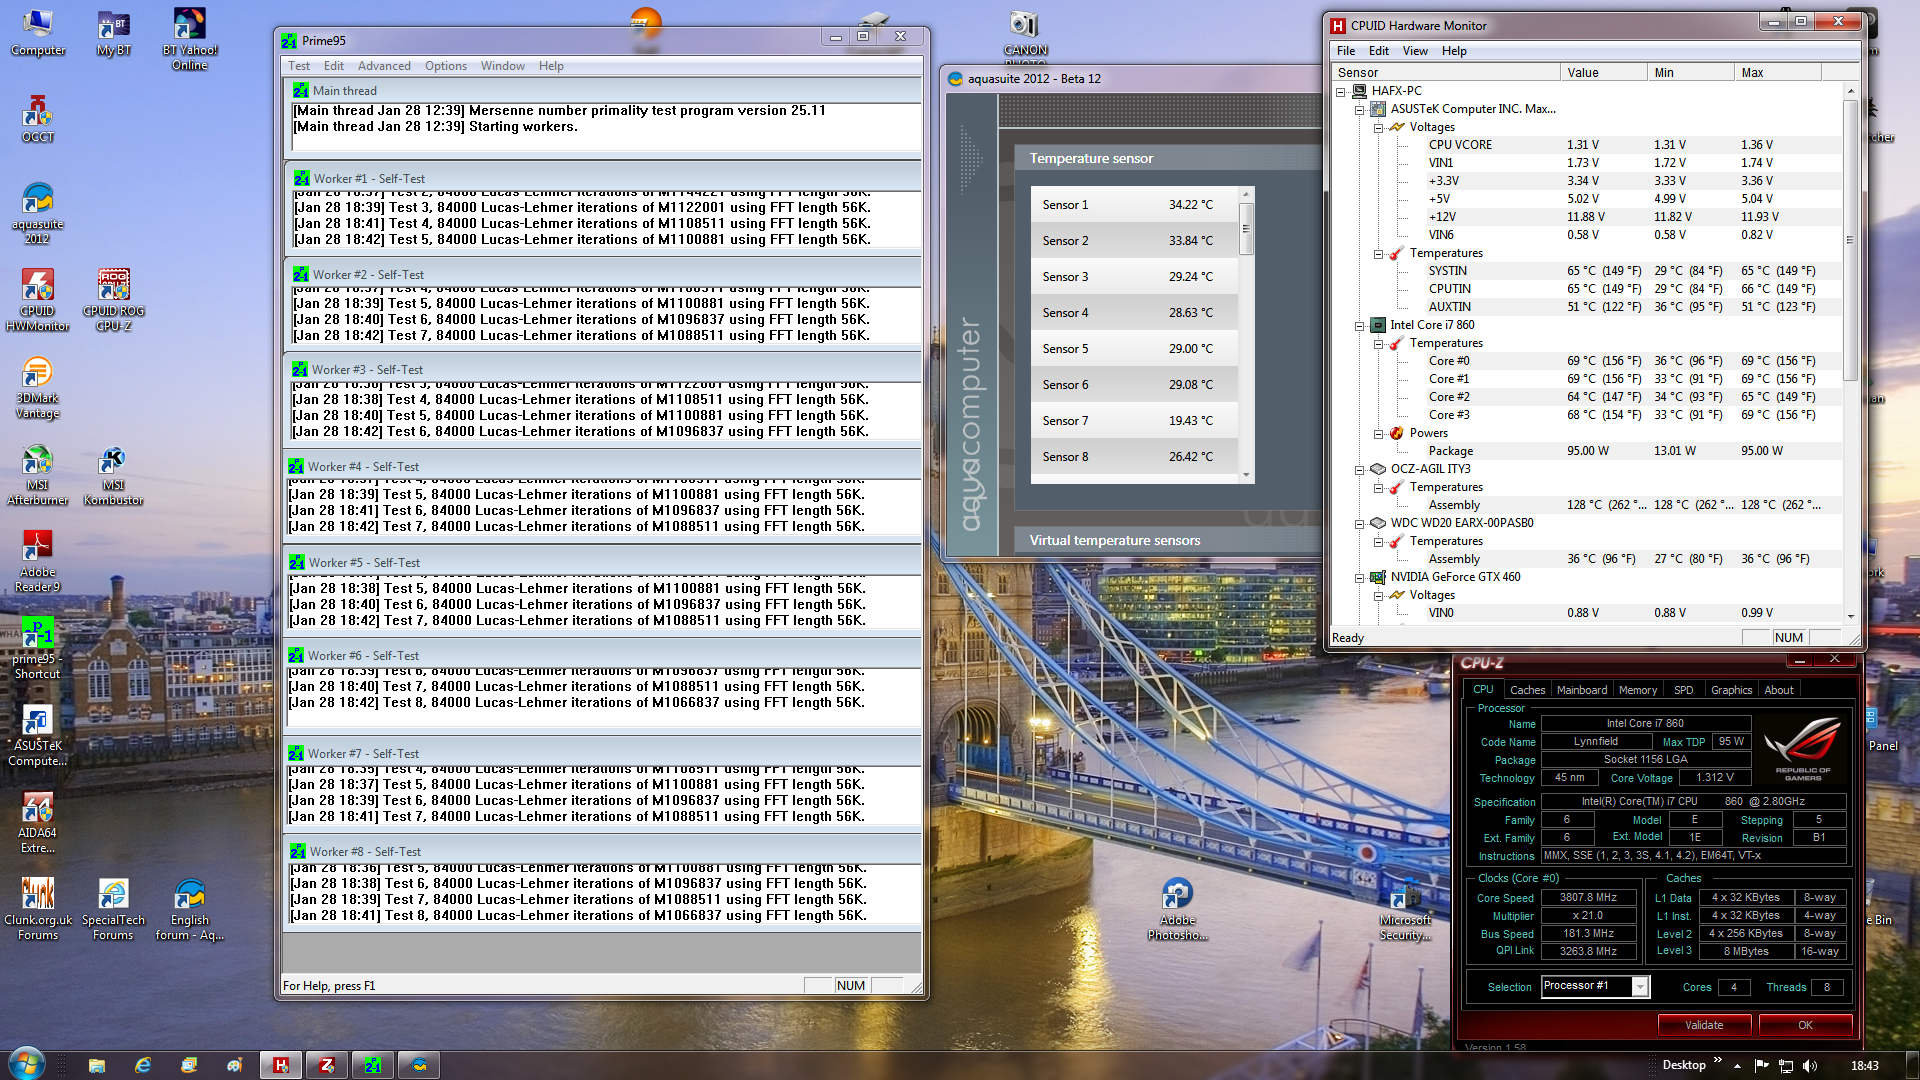
Task: Click the aquasuite sensor list scrollbar thumb
Action: (1246, 229)
